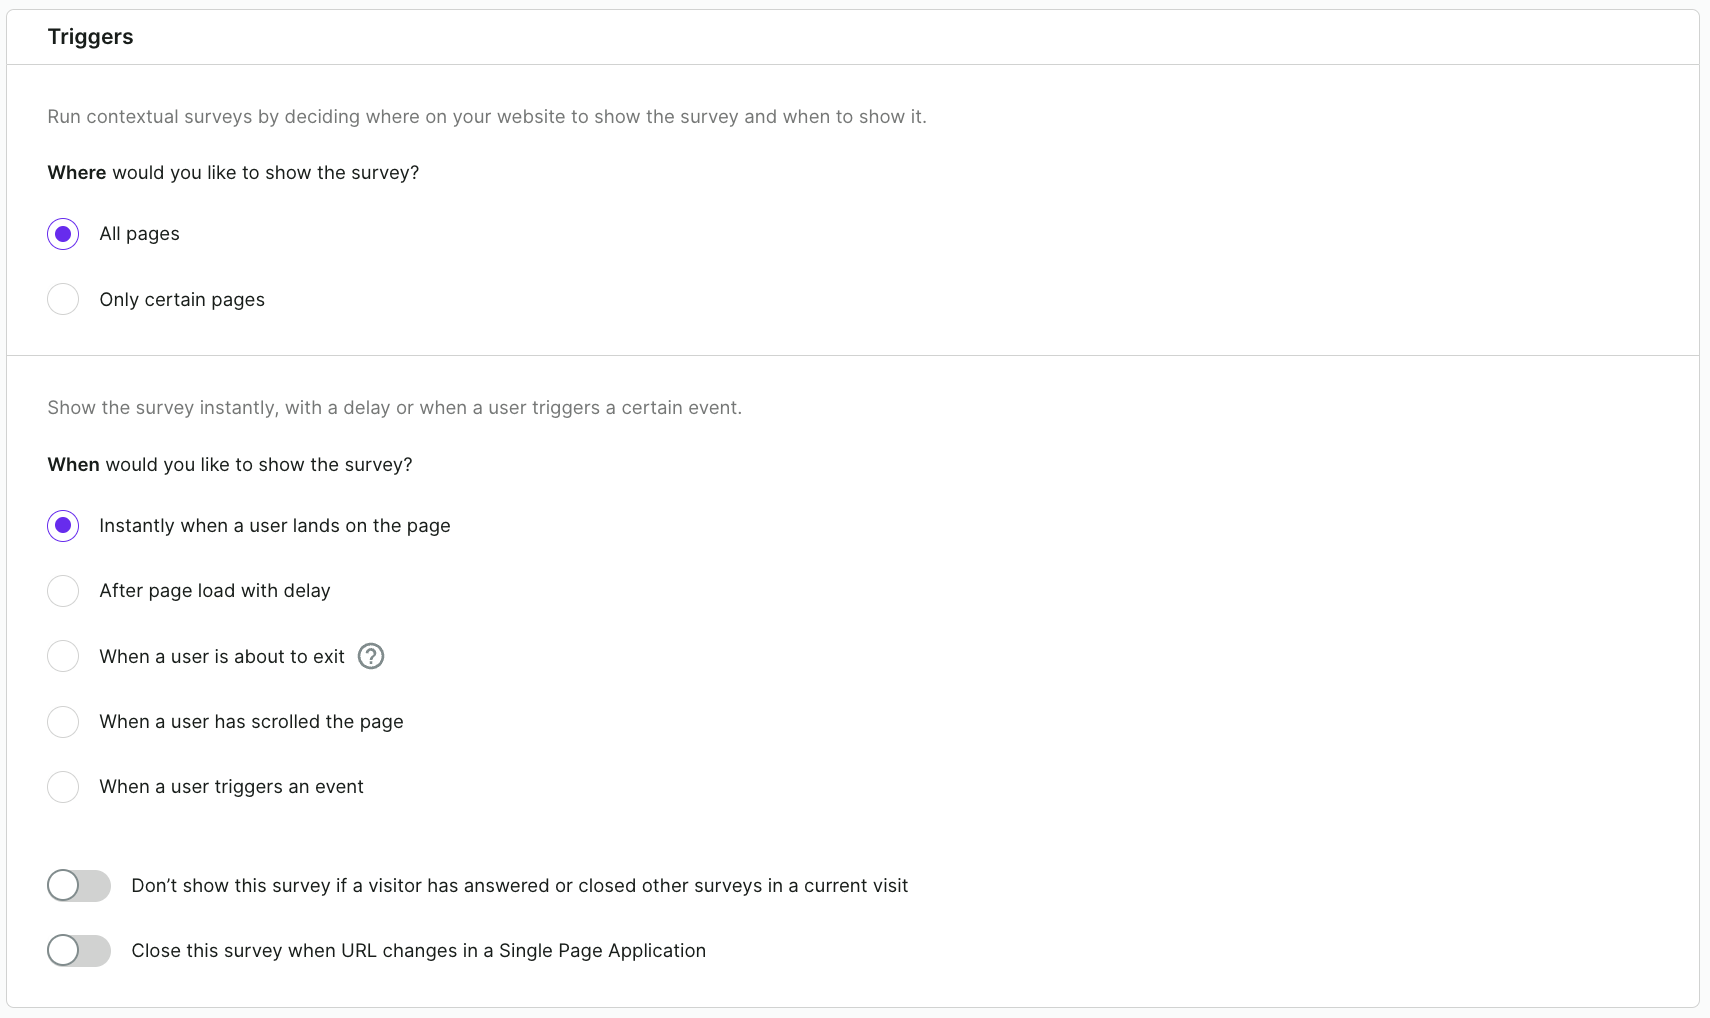Viewport: 1710px width, 1018px height.
Task: Open help tooltip beside exit intent option
Action: (371, 656)
